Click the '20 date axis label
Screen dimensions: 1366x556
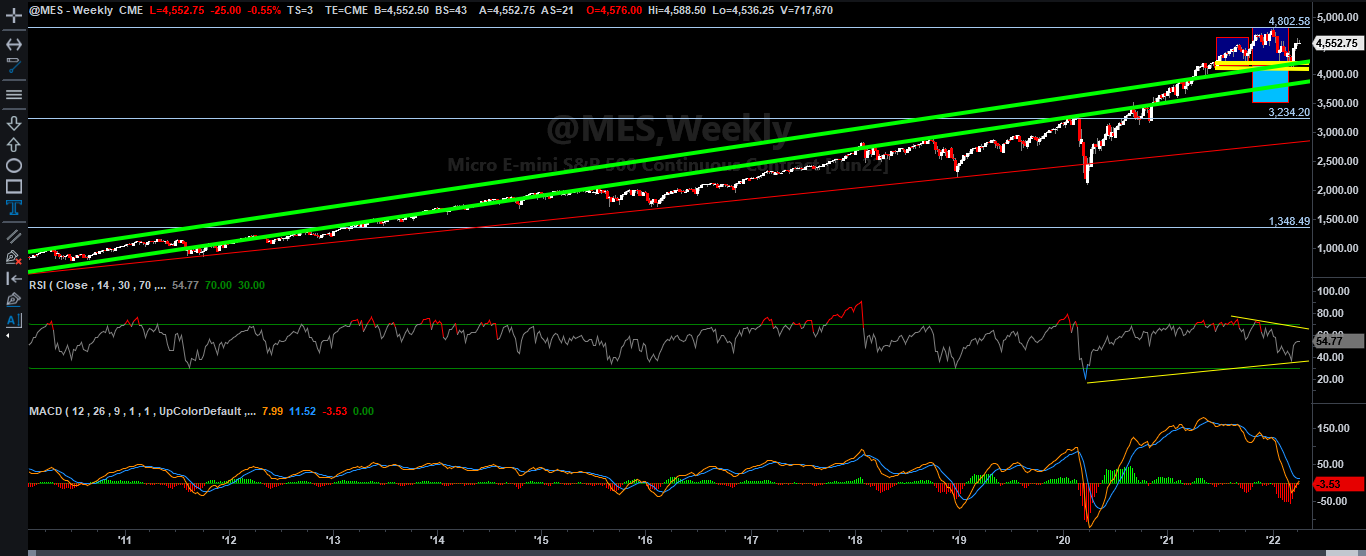point(1063,539)
